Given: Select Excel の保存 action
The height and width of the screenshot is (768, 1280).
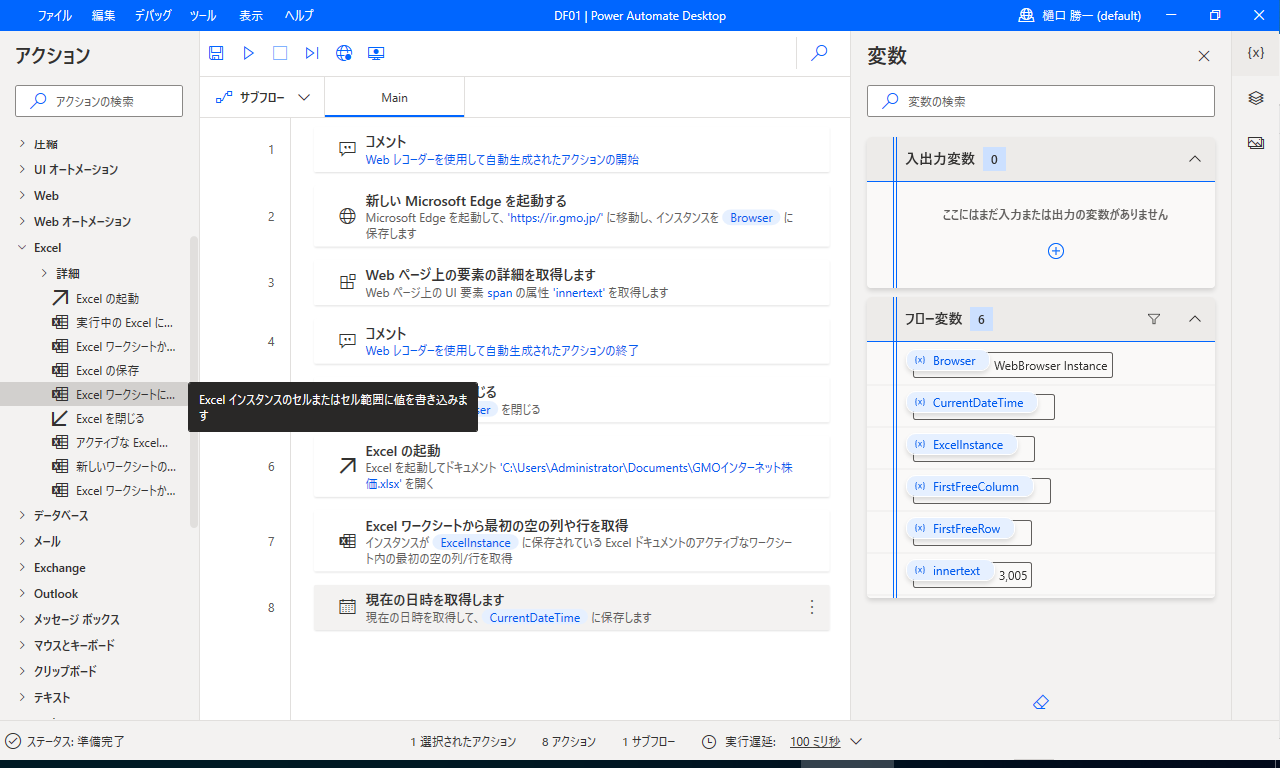Looking at the screenshot, I should [x=95, y=371].
